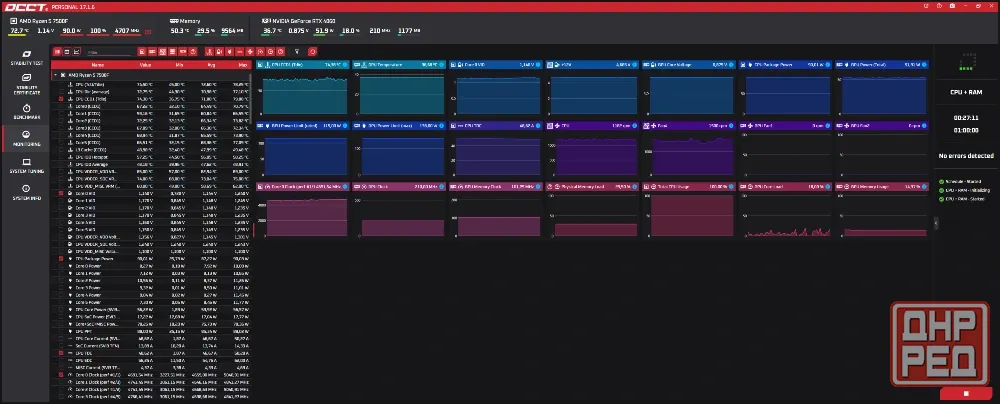Open the System Tuning section
The height and width of the screenshot is (404, 1000).
(26, 166)
